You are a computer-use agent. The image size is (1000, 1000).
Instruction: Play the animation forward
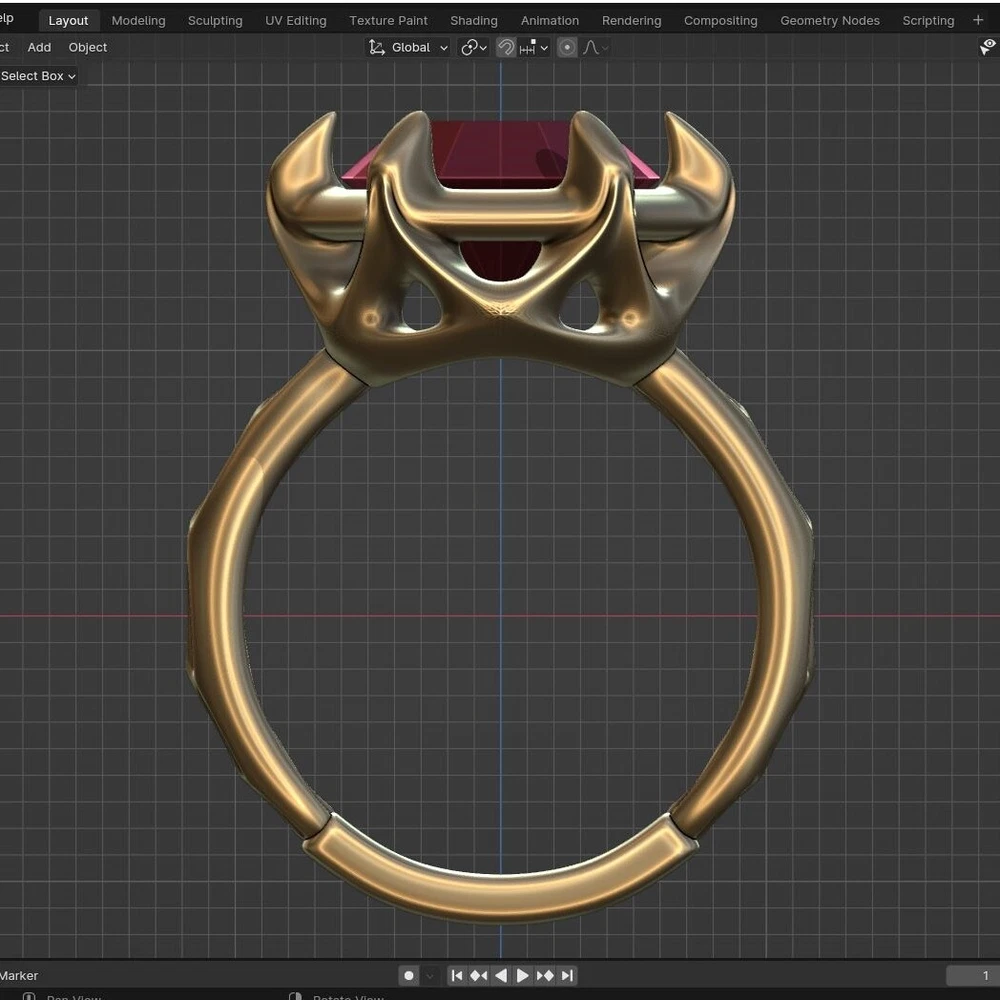click(522, 975)
